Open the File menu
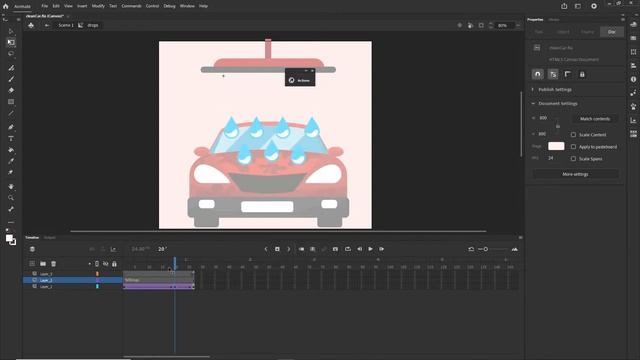Image resolution: width=640 pixels, height=360 pixels. click(44, 6)
